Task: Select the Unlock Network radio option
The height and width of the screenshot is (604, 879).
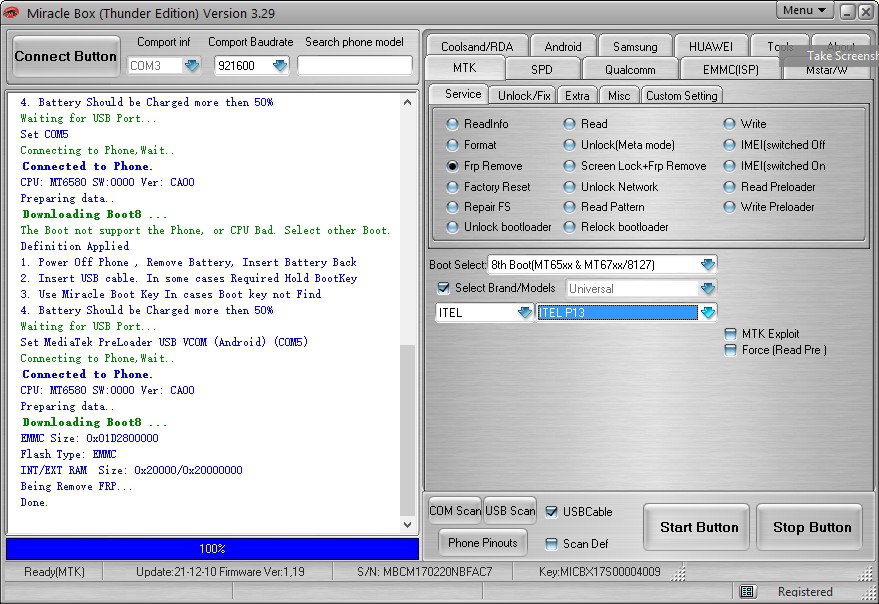Action: point(570,187)
